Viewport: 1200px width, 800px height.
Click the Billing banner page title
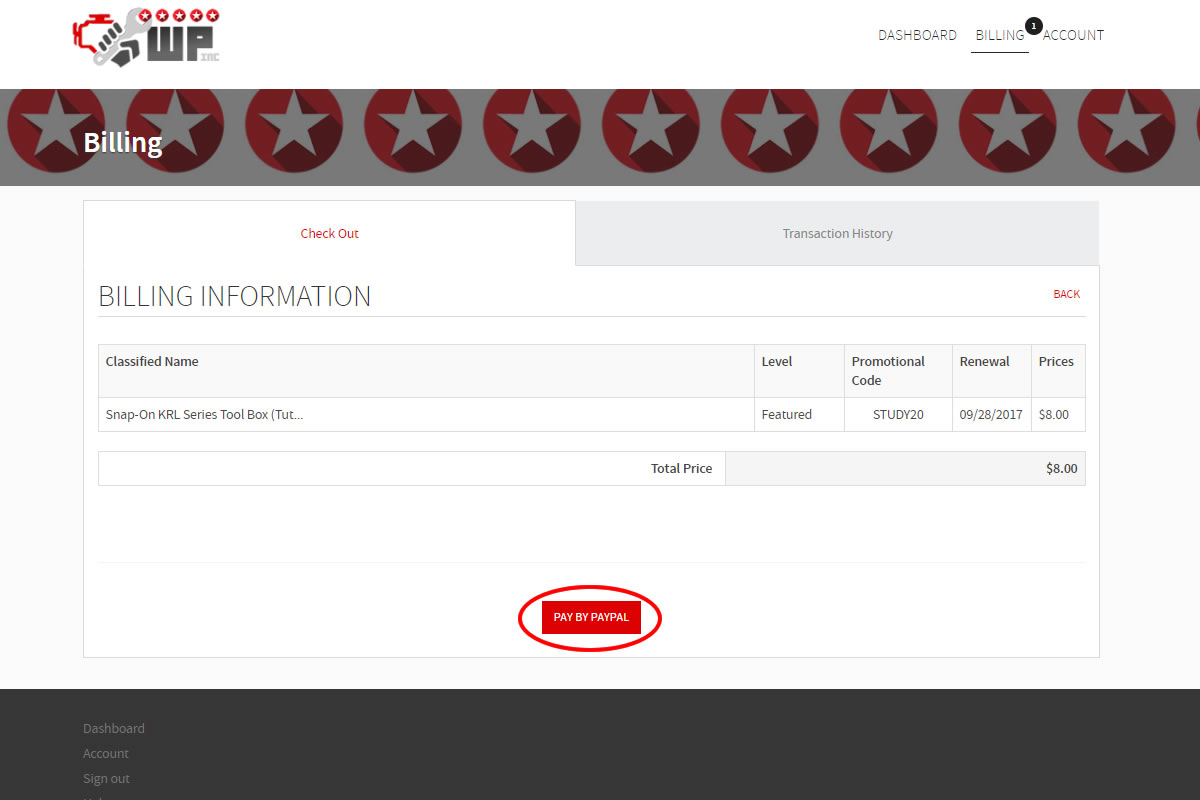122,142
